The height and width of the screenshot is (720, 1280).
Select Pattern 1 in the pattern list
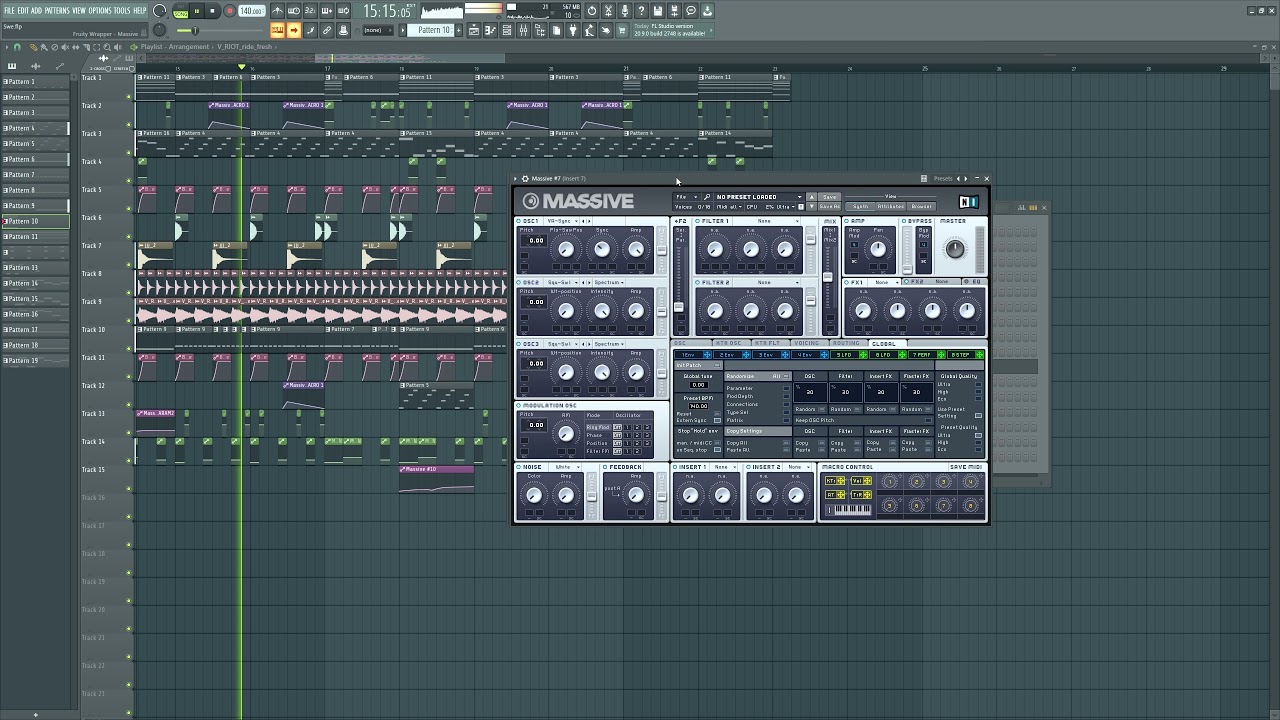click(35, 82)
